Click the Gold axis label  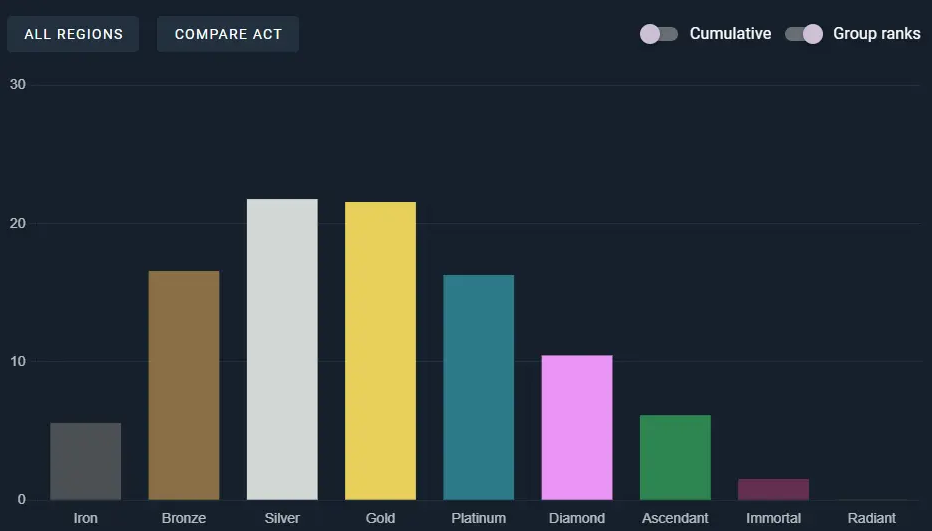[x=380, y=518]
